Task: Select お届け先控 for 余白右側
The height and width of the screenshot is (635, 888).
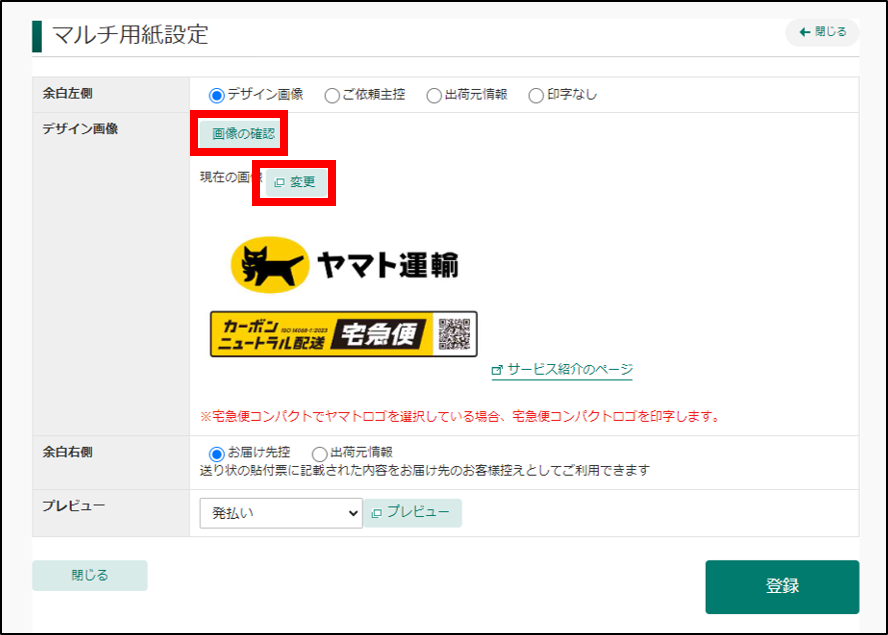Action: point(216,454)
